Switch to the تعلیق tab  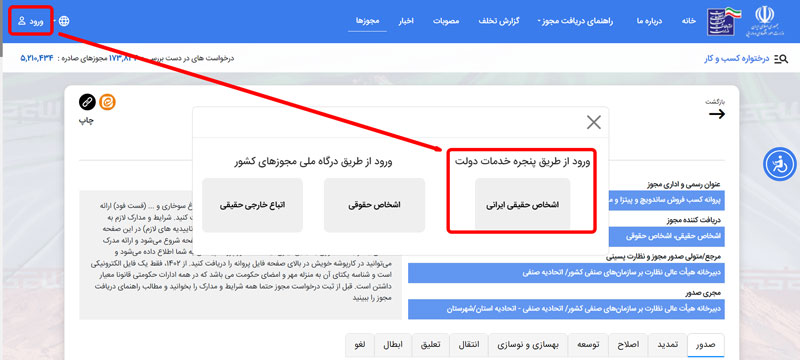(431, 344)
